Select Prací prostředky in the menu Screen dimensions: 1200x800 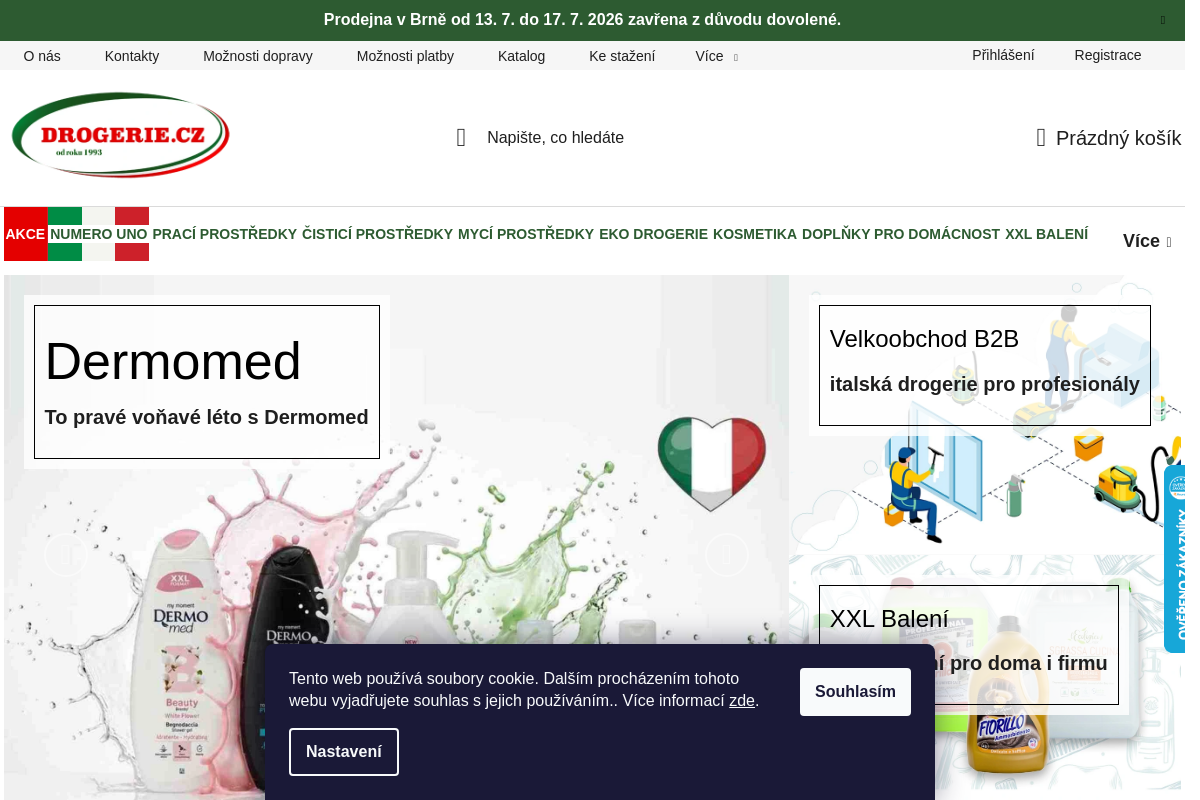click(x=224, y=234)
